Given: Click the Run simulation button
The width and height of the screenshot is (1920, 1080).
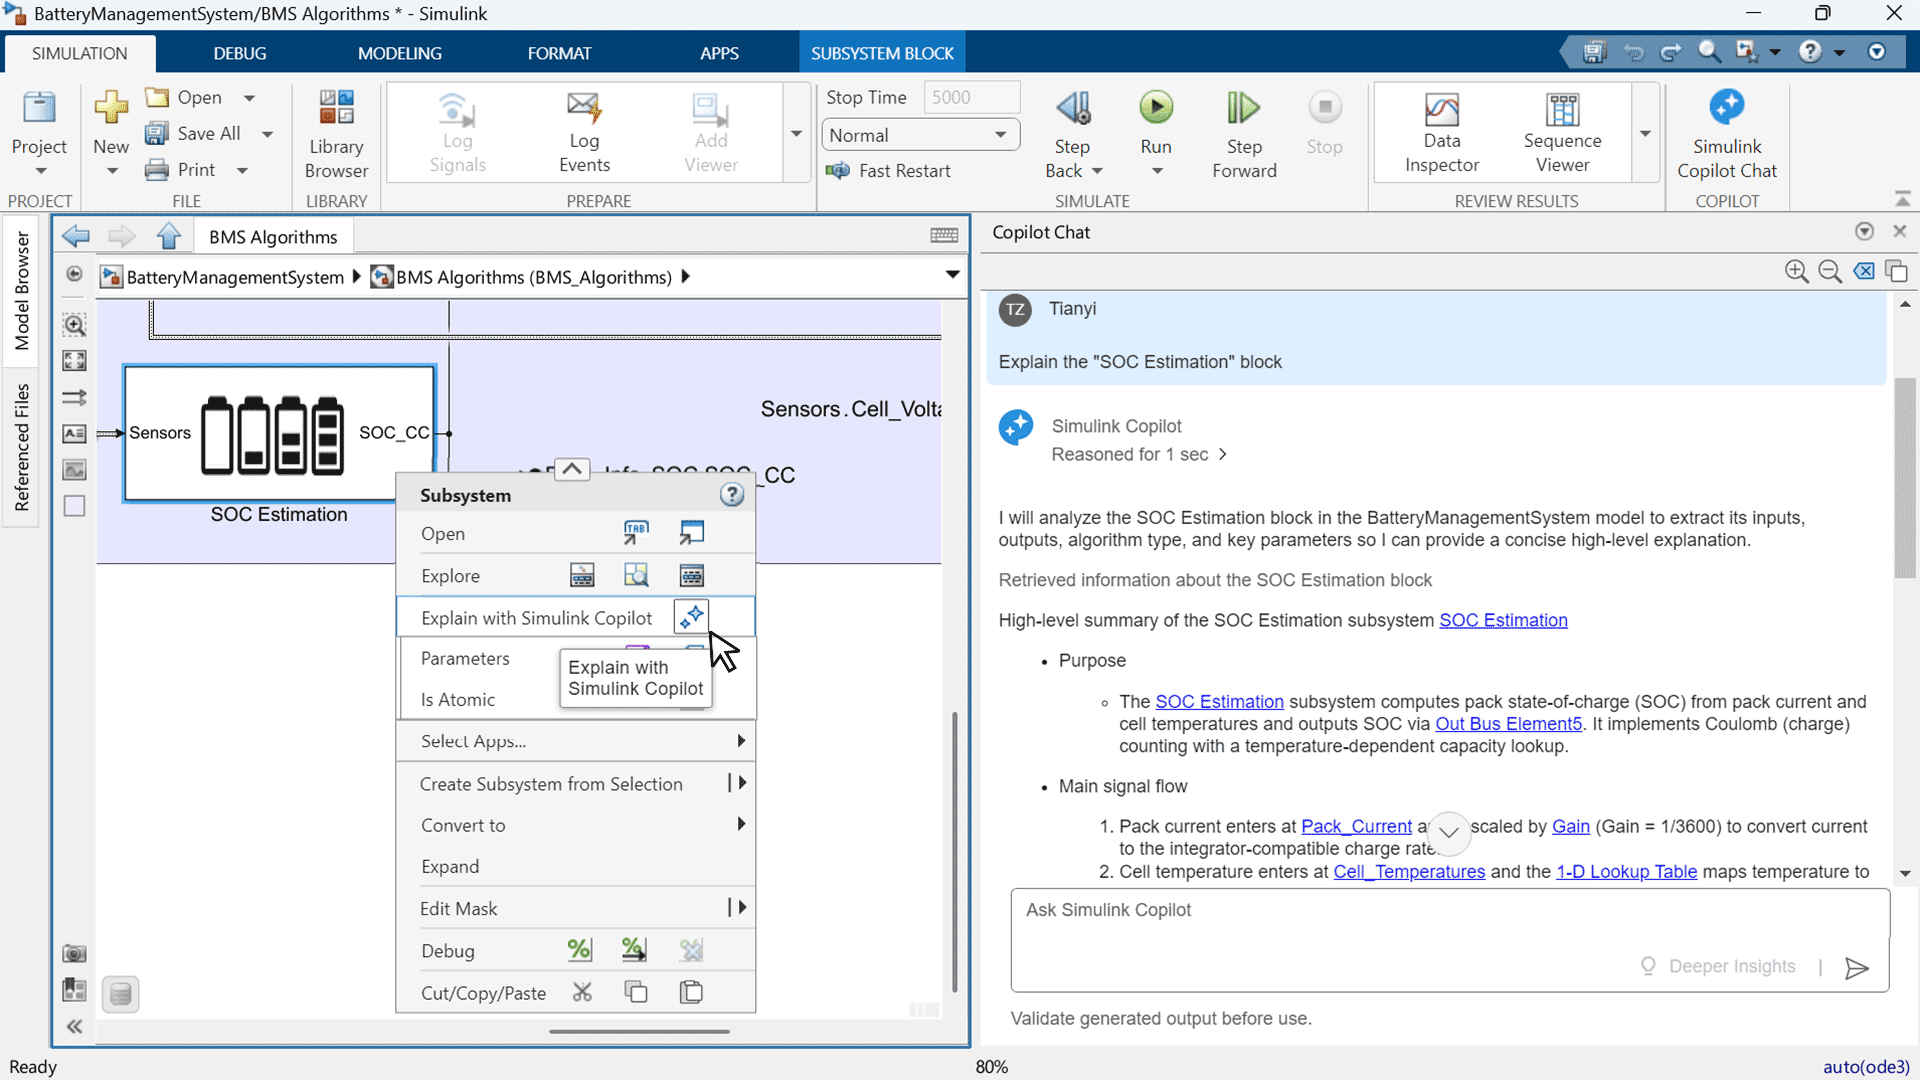Looking at the screenshot, I should [1156, 108].
